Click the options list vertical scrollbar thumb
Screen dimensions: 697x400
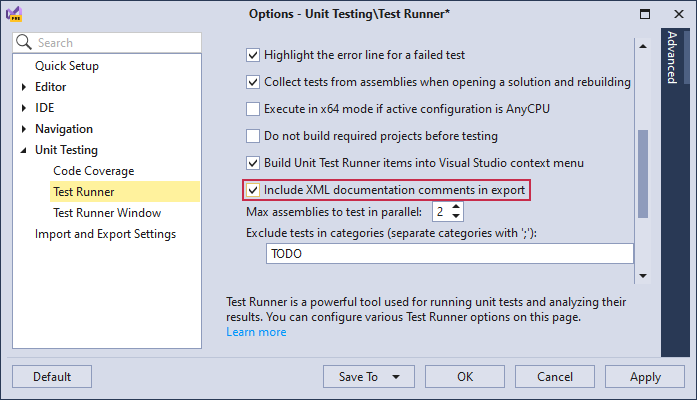[643, 174]
